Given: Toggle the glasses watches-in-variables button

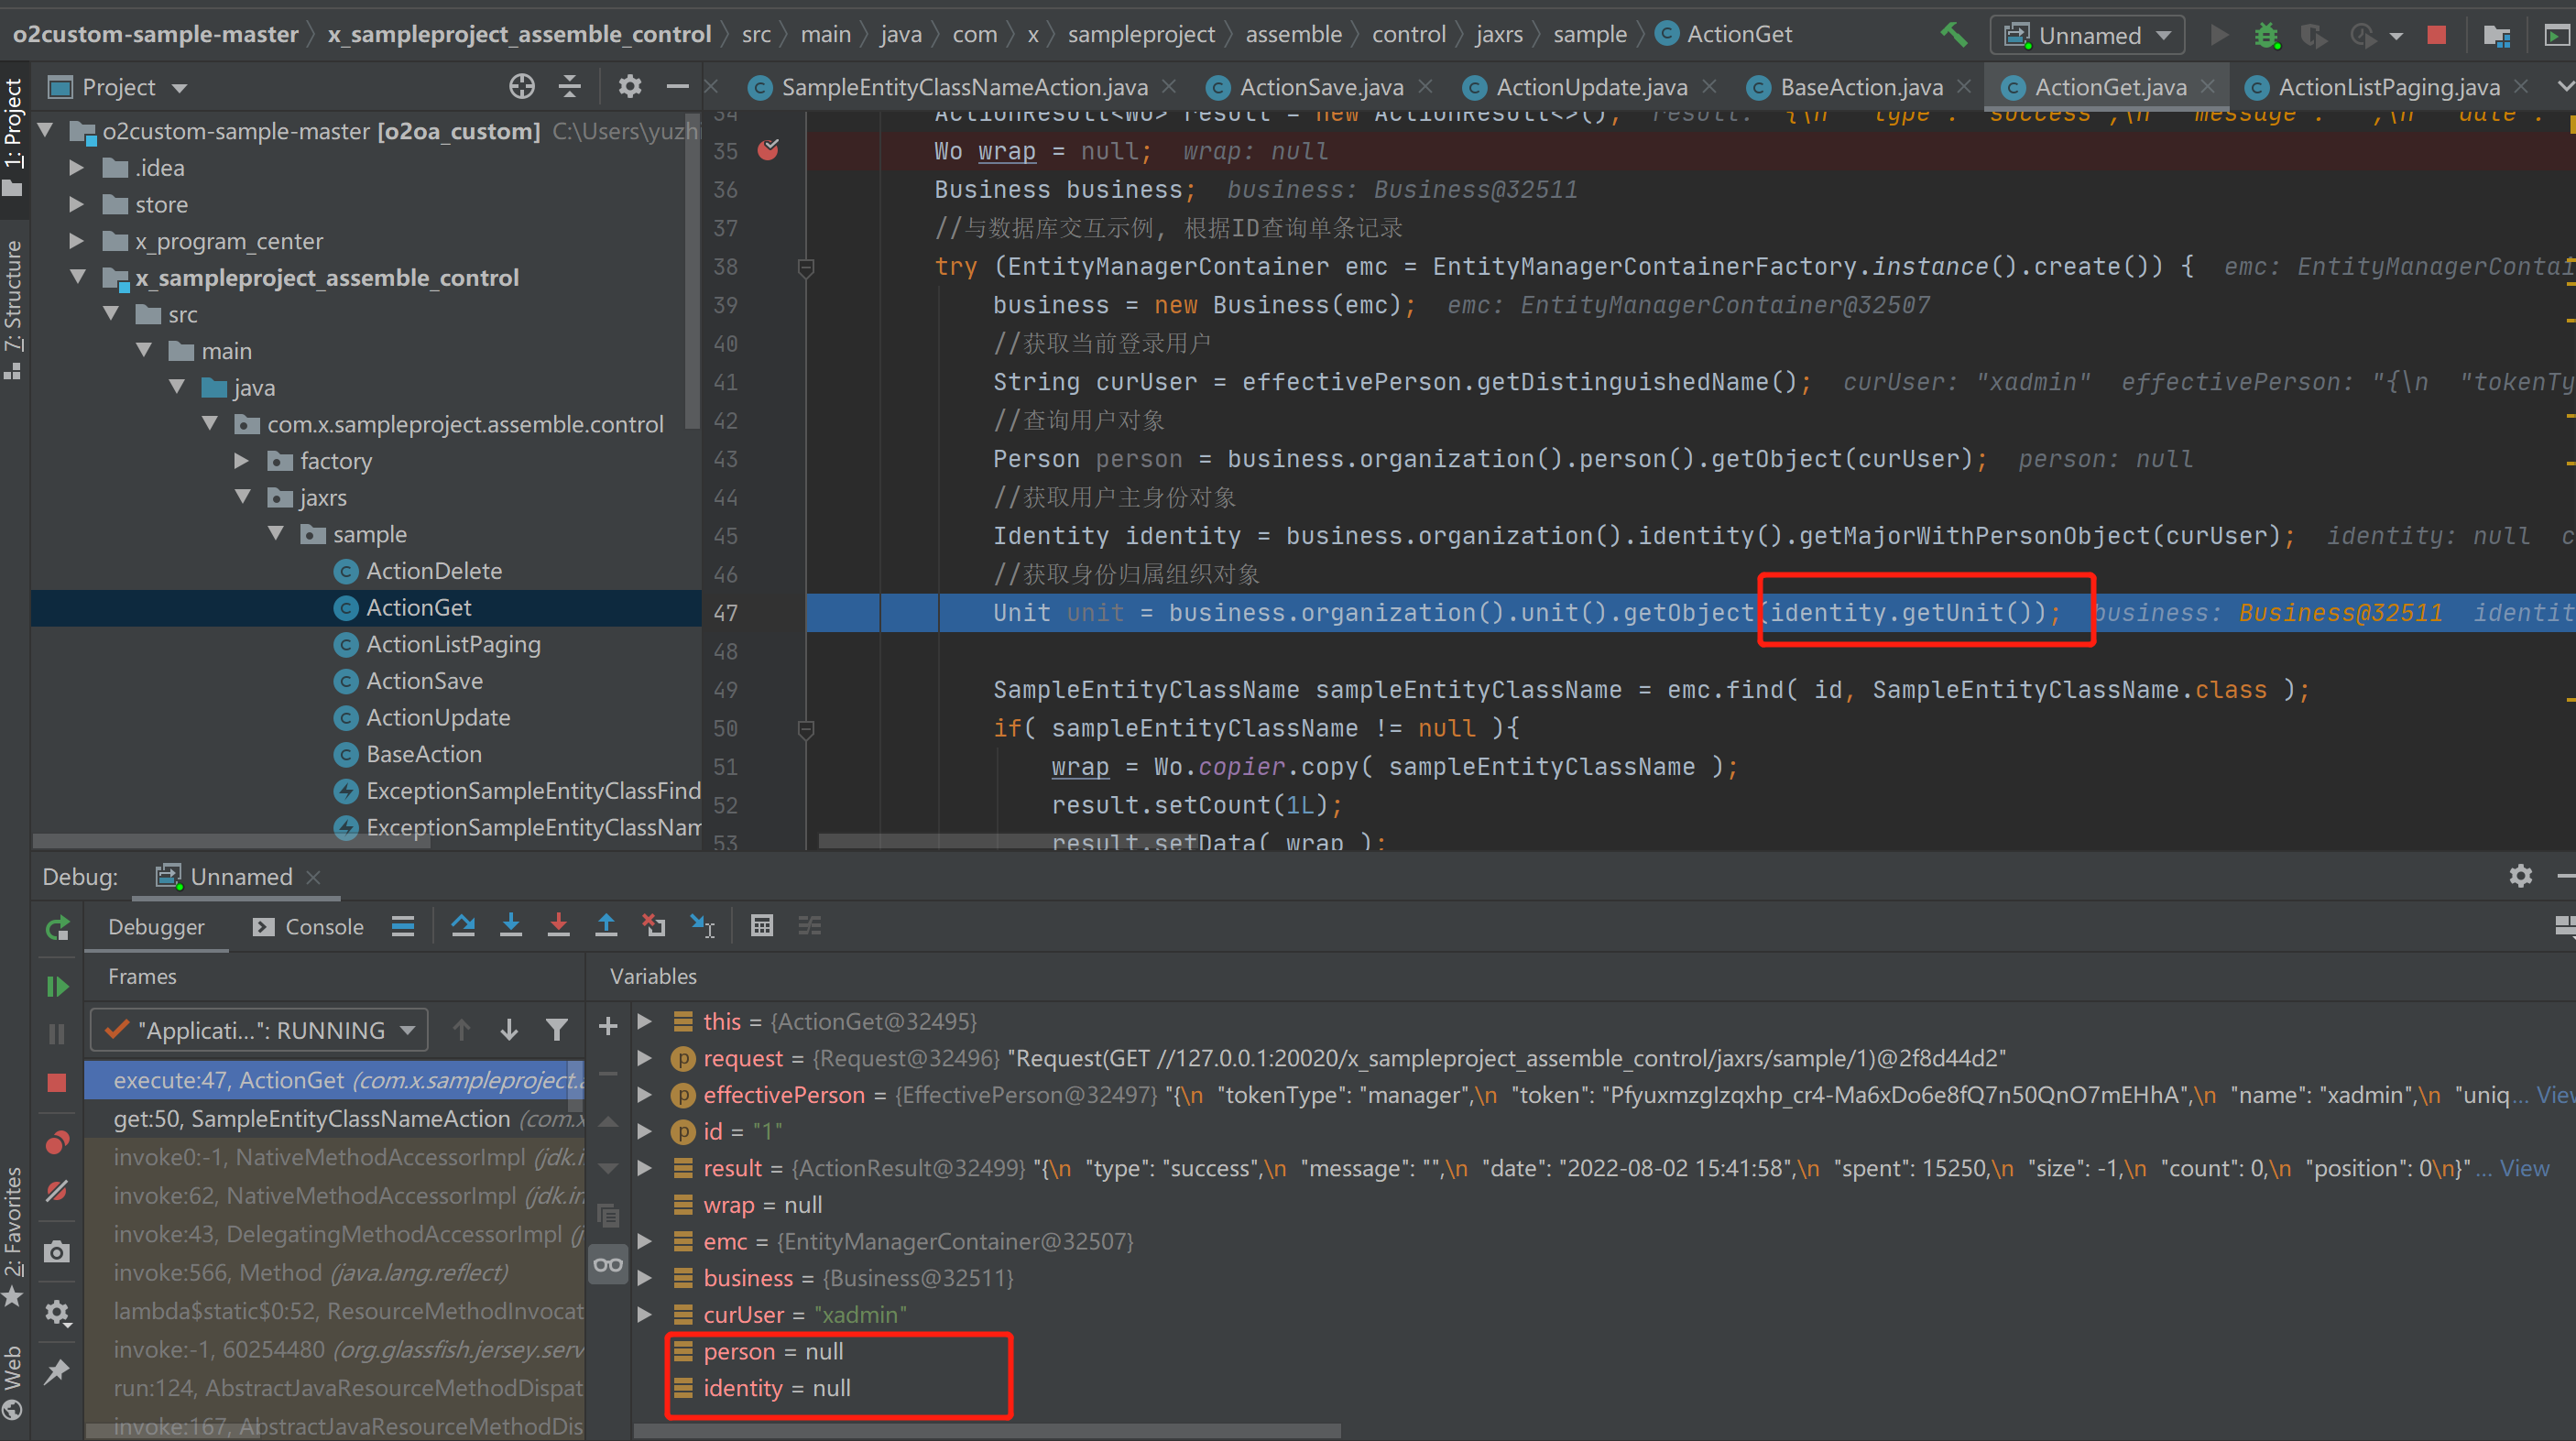Looking at the screenshot, I should 608,1265.
